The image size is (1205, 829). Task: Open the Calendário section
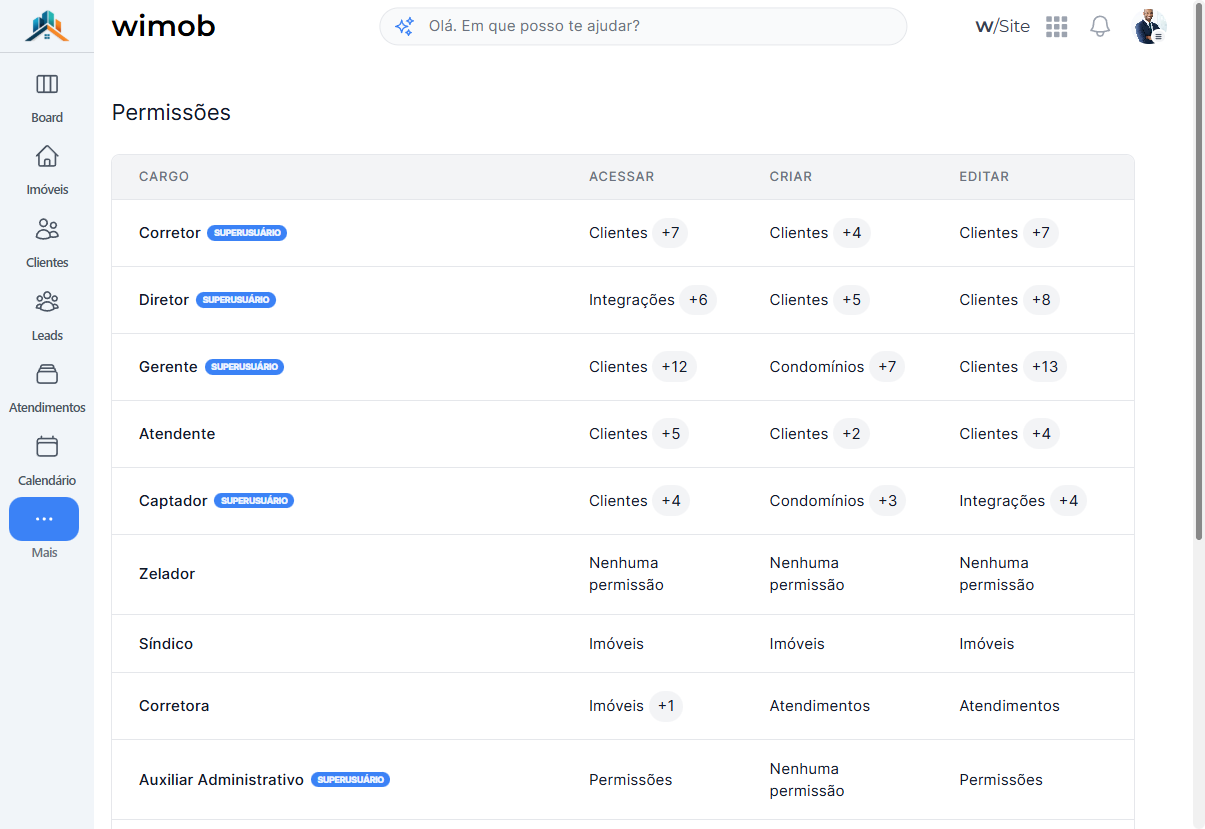pos(47,461)
